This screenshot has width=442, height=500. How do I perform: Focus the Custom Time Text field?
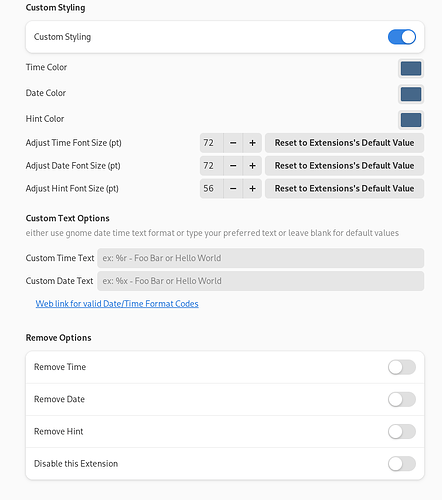[260, 258]
